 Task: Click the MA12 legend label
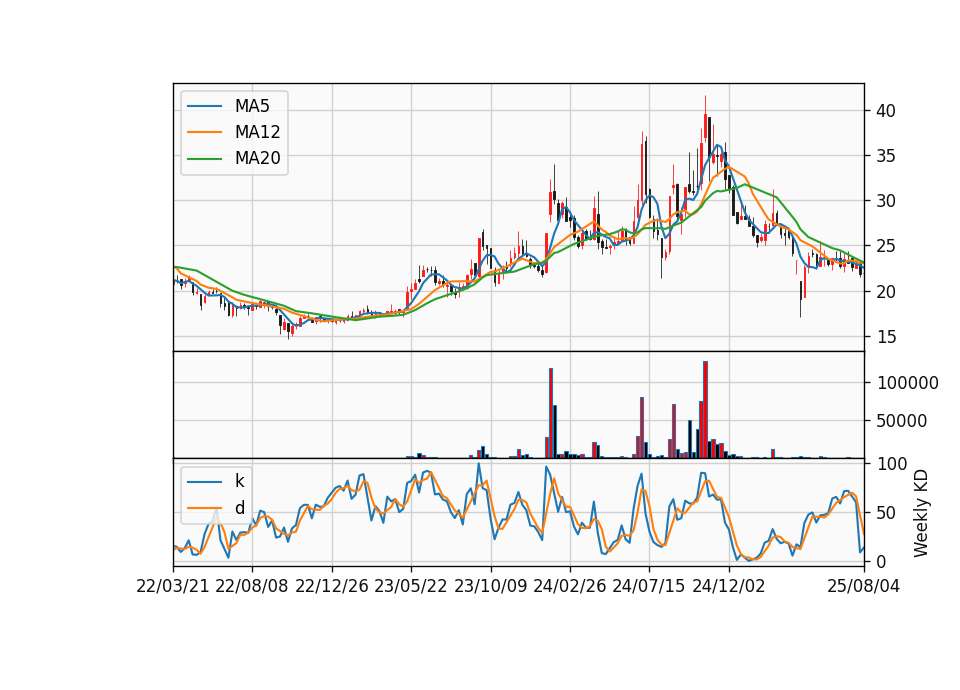coord(257,132)
